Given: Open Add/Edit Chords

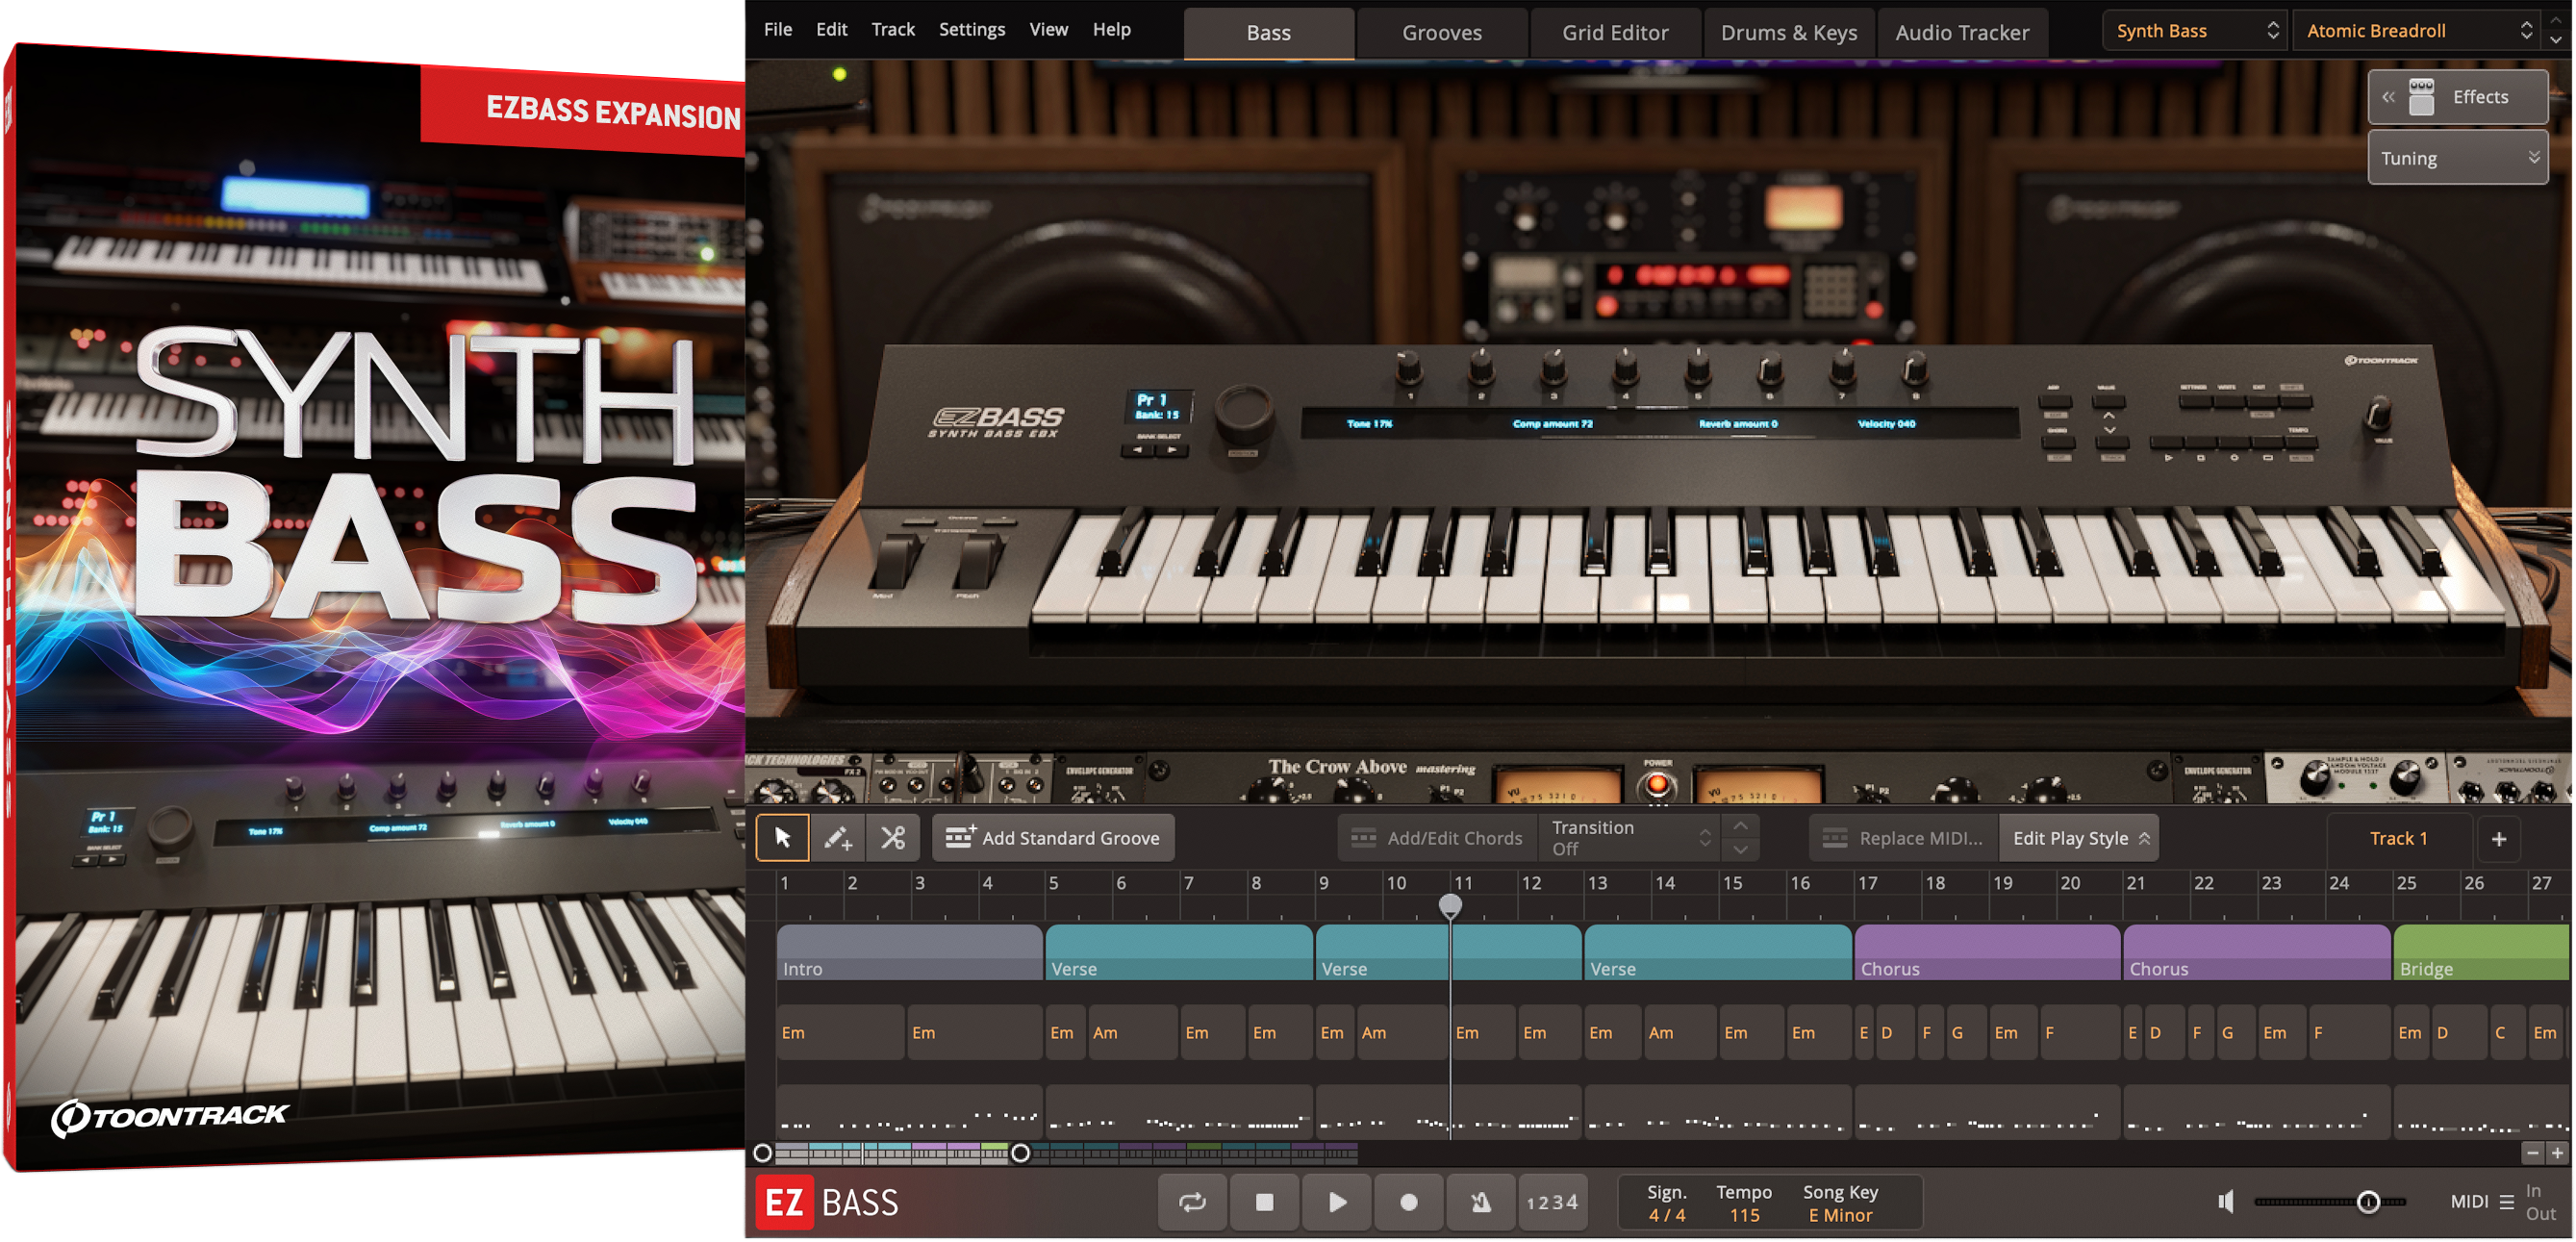Looking at the screenshot, I should pos(1437,837).
